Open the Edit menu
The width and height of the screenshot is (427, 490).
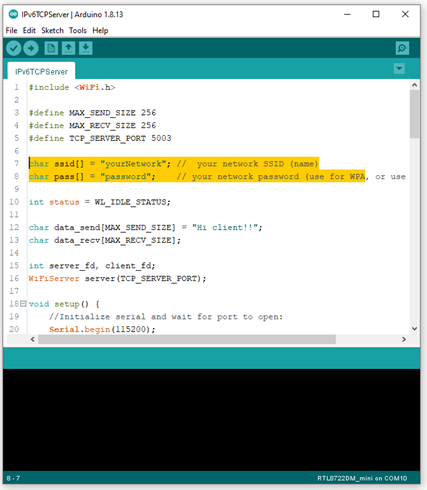tap(29, 31)
